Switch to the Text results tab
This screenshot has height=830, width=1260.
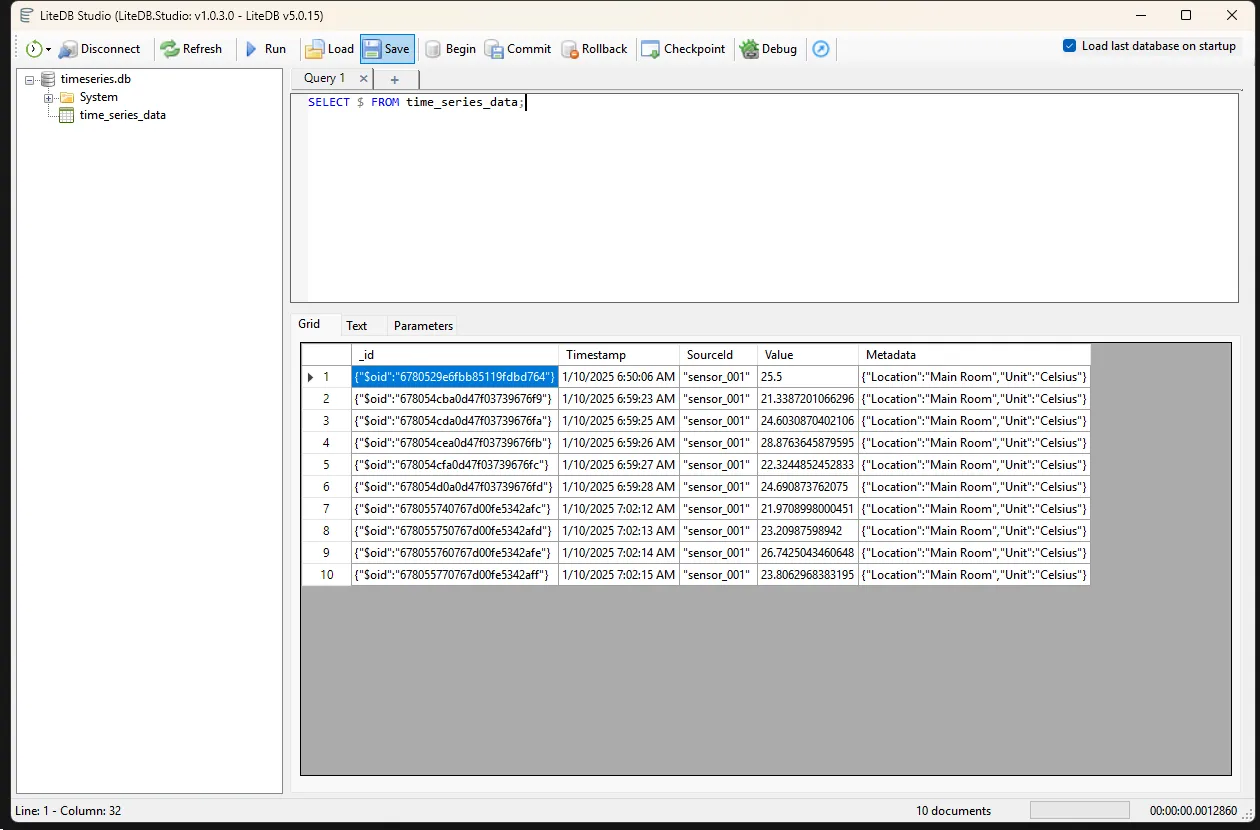356,326
